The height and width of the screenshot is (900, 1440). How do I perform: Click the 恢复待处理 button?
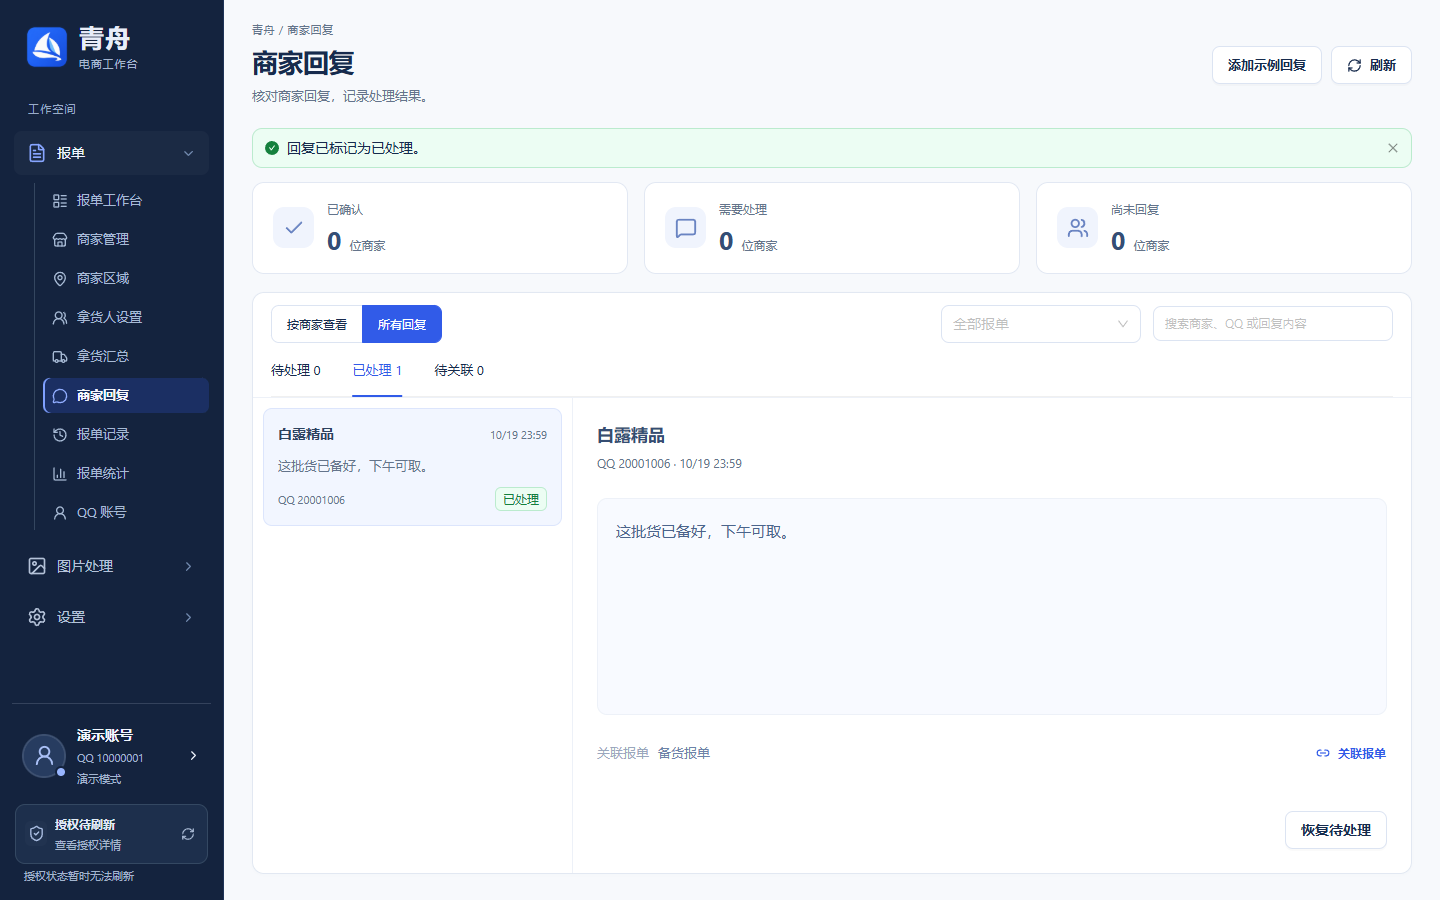tap(1335, 830)
